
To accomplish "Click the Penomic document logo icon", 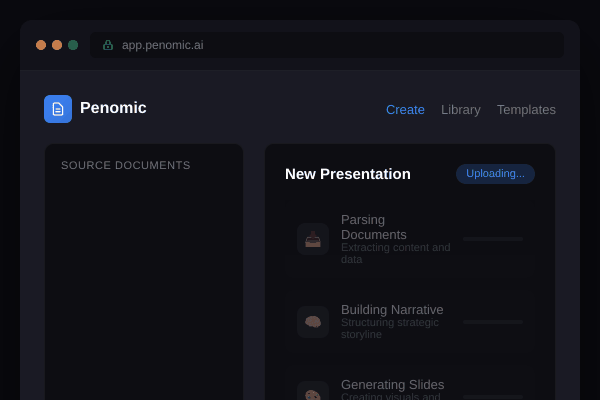I will [x=58, y=109].
